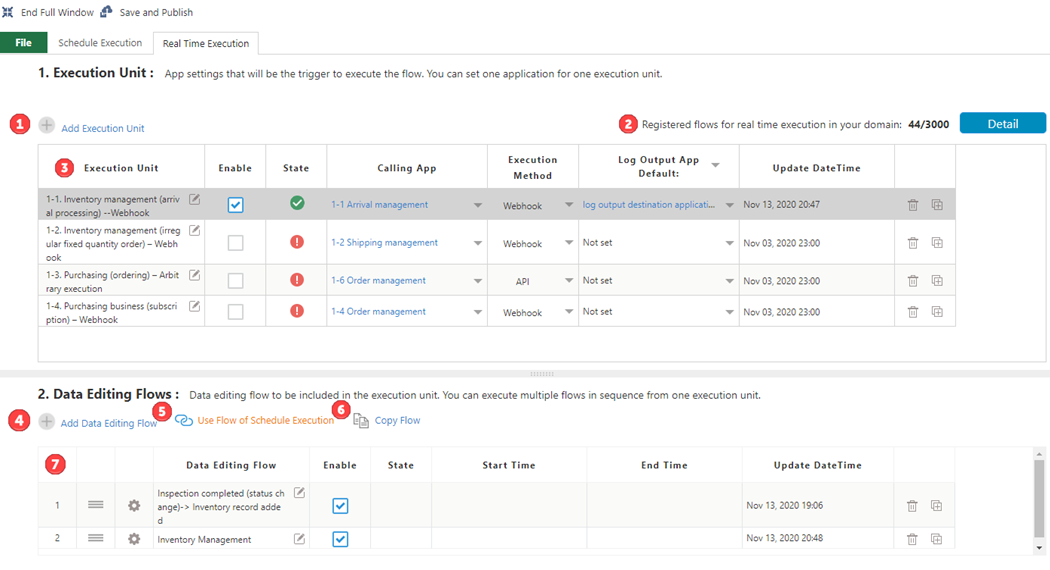Screen dimensions: 1050x570
Task: Open Not set log dropdown for 1-2 row
Action: [x=729, y=243]
